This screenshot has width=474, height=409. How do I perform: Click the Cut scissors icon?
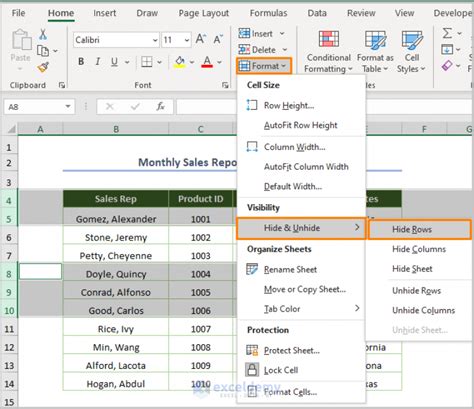pyautogui.click(x=43, y=34)
